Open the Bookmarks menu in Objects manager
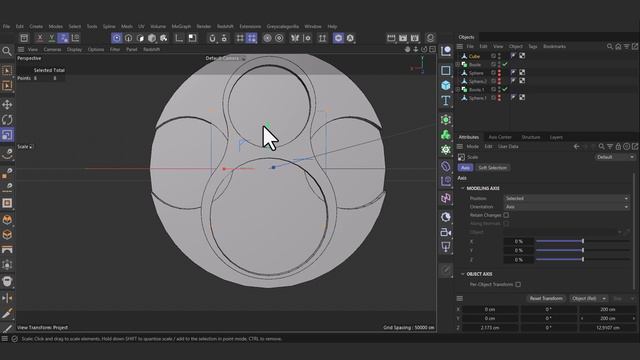Image resolution: width=640 pixels, height=360 pixels. point(554,47)
